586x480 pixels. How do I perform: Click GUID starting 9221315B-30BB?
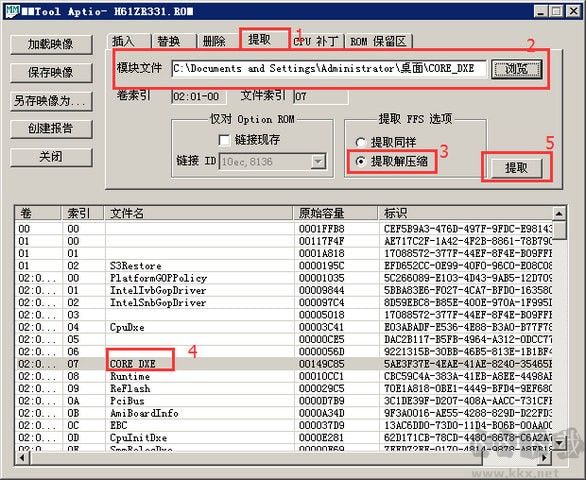click(x=468, y=352)
